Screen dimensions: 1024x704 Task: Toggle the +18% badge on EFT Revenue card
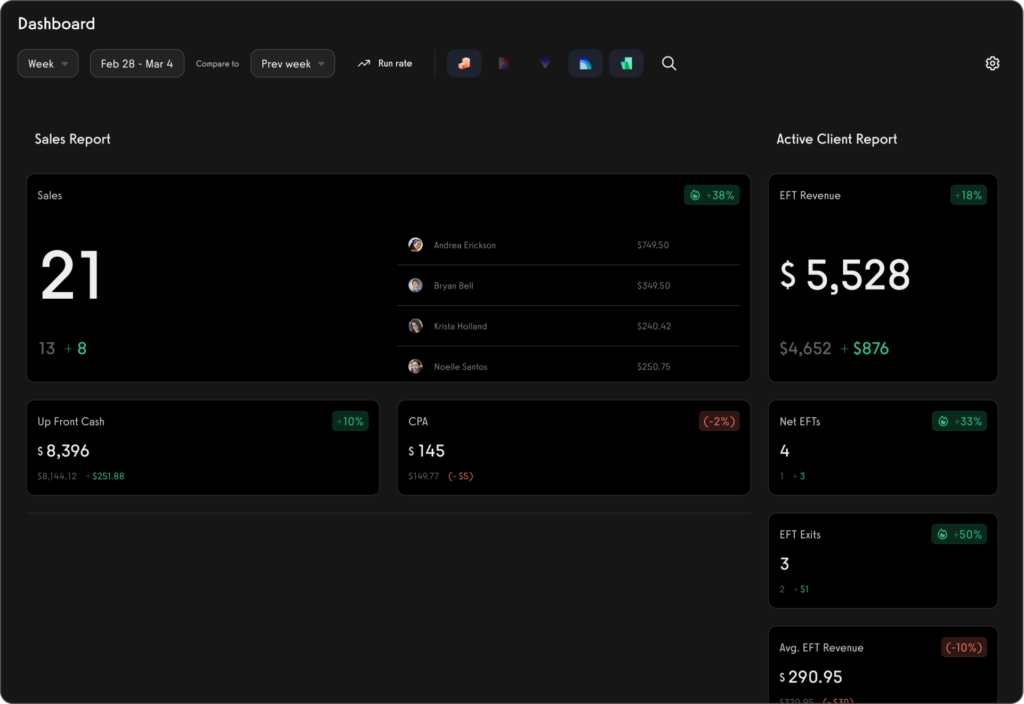967,195
